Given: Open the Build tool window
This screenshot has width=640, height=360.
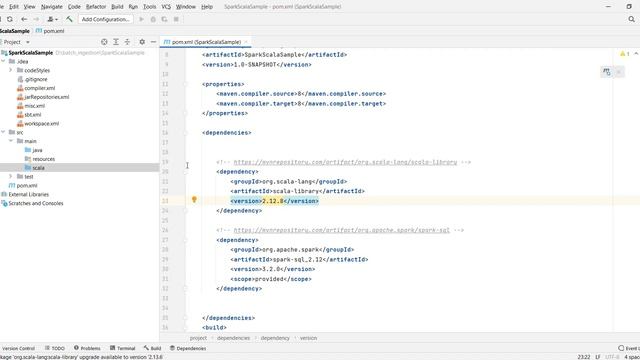Looking at the screenshot, I should 152,349.
